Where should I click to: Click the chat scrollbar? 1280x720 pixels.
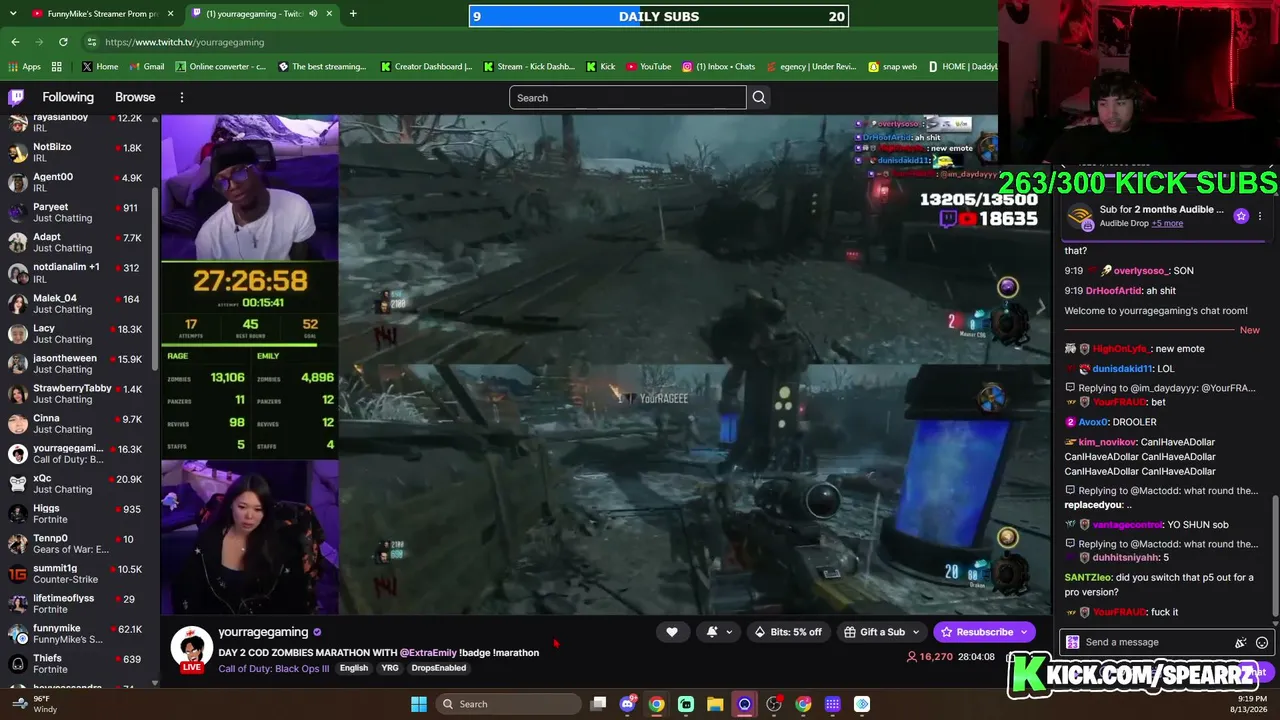tap(1274, 555)
